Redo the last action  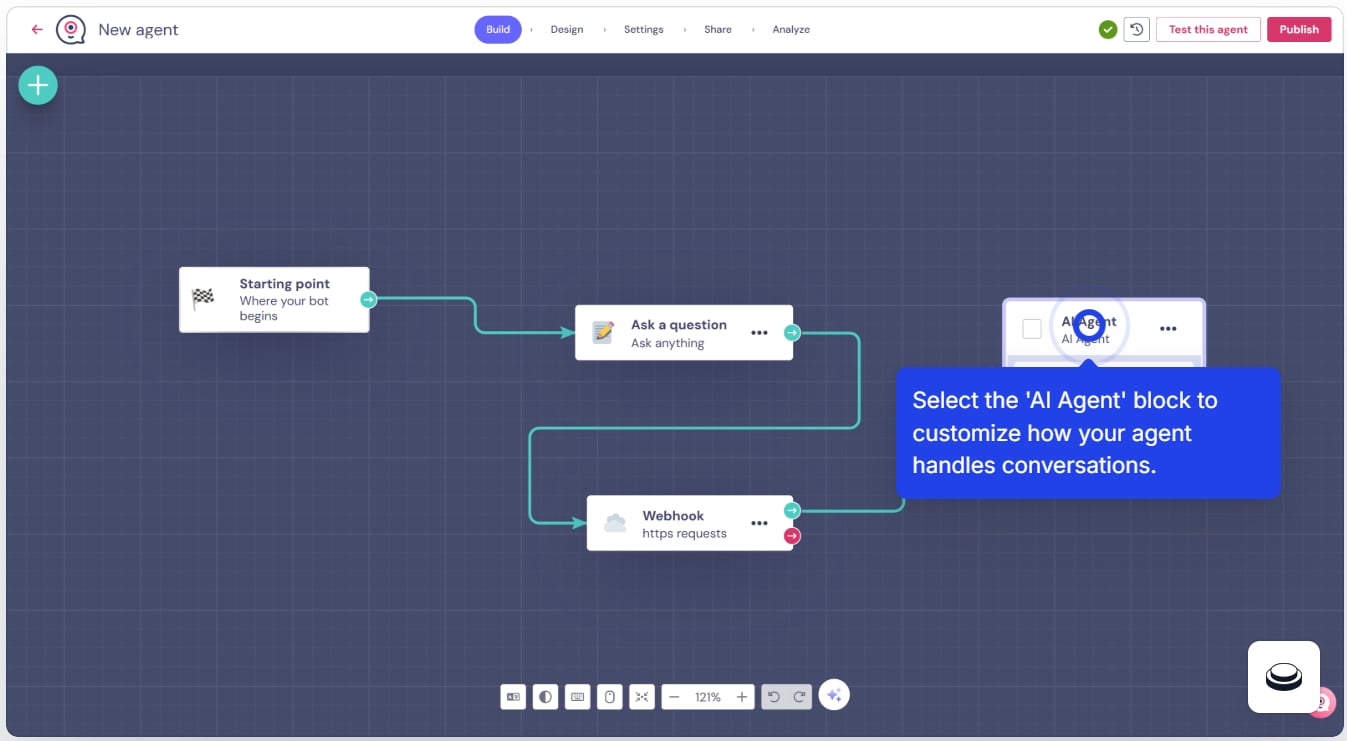tap(798, 697)
